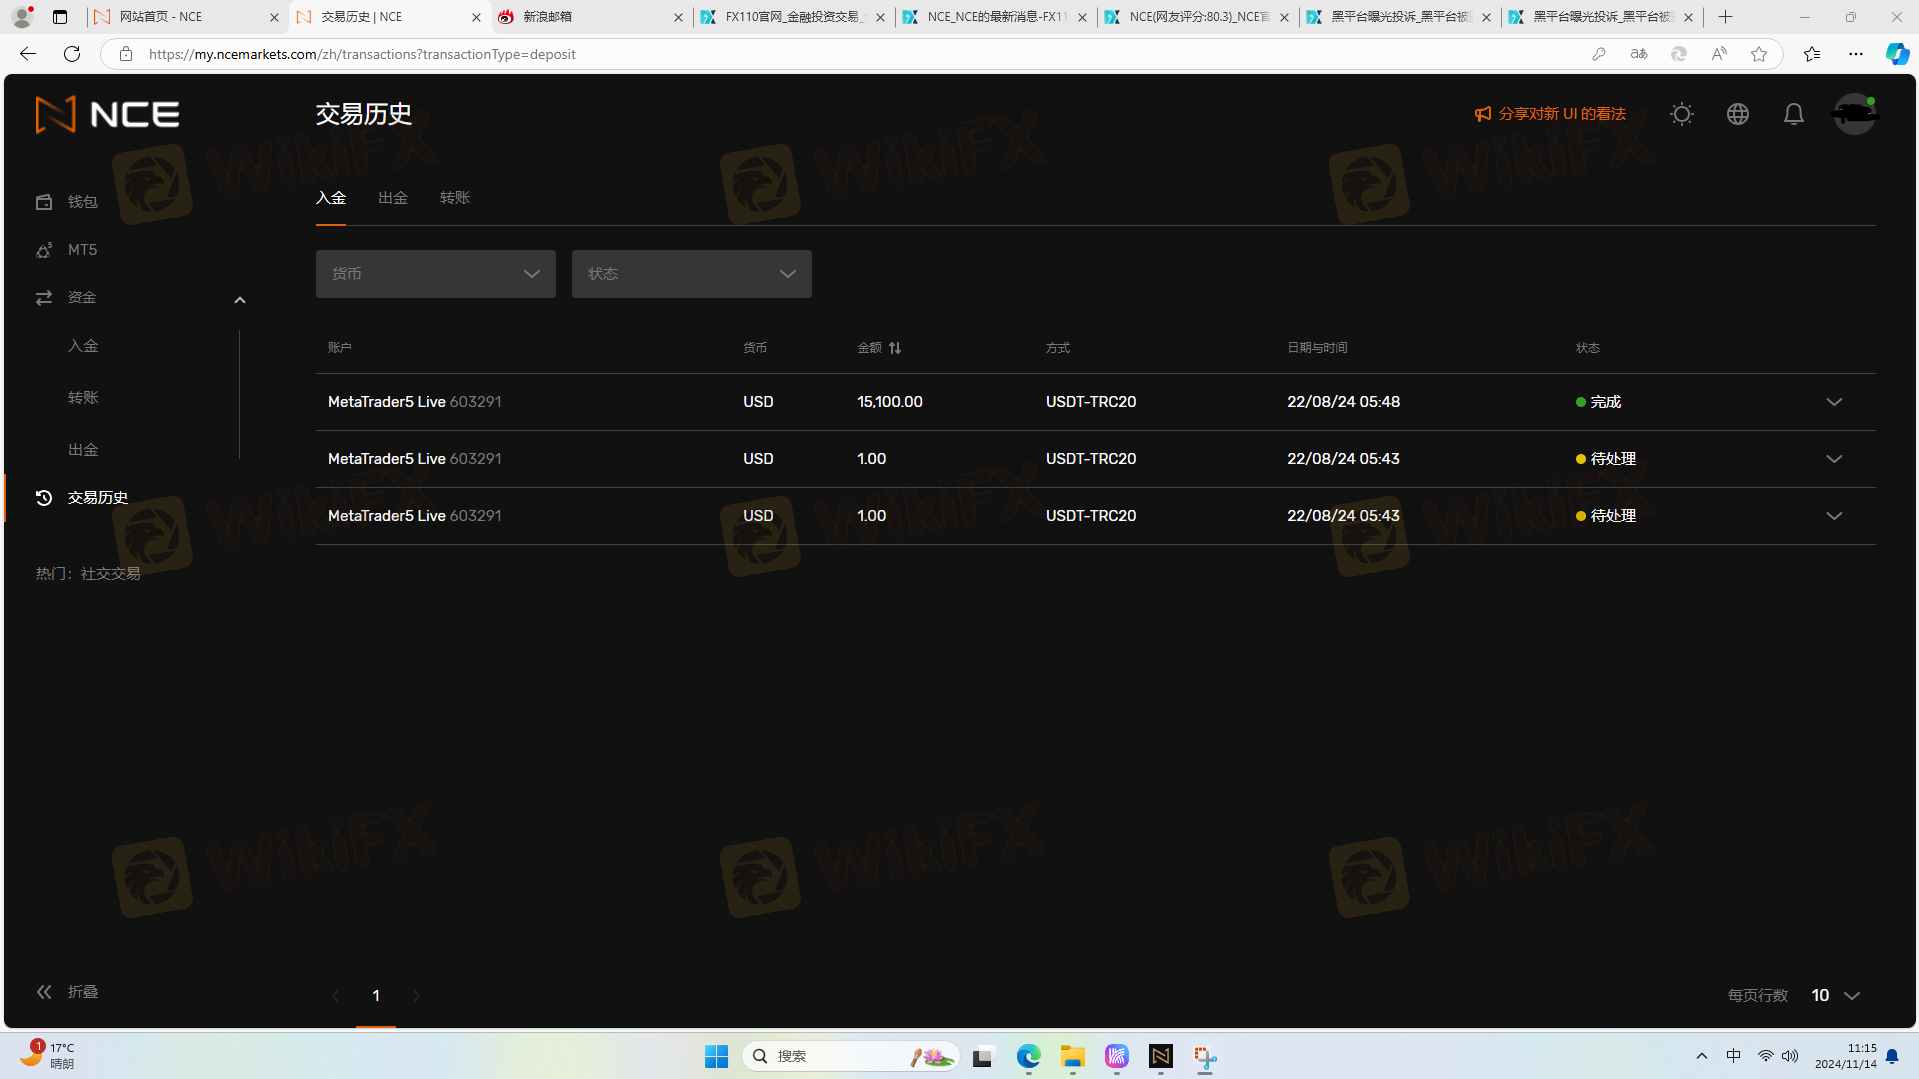
Task: Click the browser back button
Action: coord(28,54)
